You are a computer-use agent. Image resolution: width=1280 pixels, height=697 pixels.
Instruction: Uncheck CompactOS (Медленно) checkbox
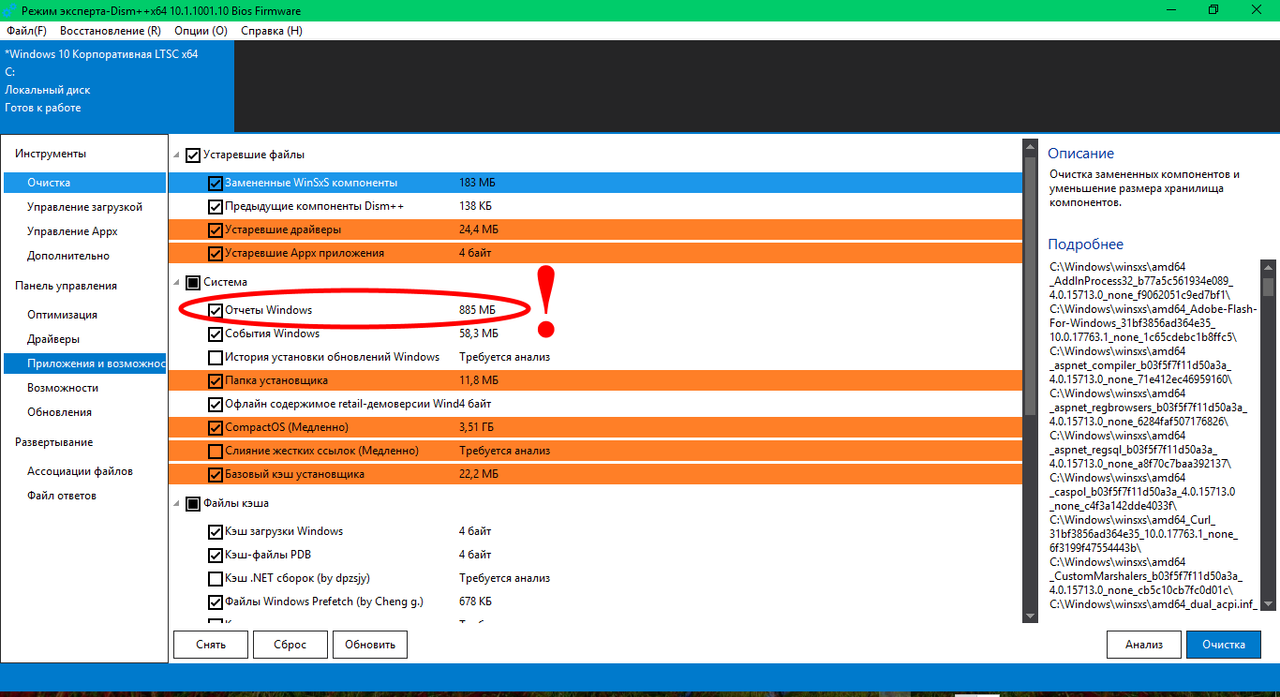point(215,428)
